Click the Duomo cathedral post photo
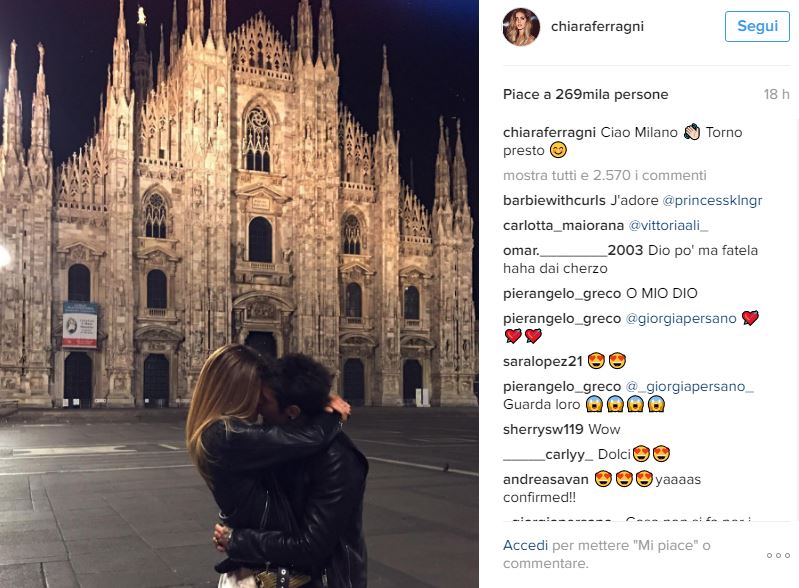 (239, 294)
